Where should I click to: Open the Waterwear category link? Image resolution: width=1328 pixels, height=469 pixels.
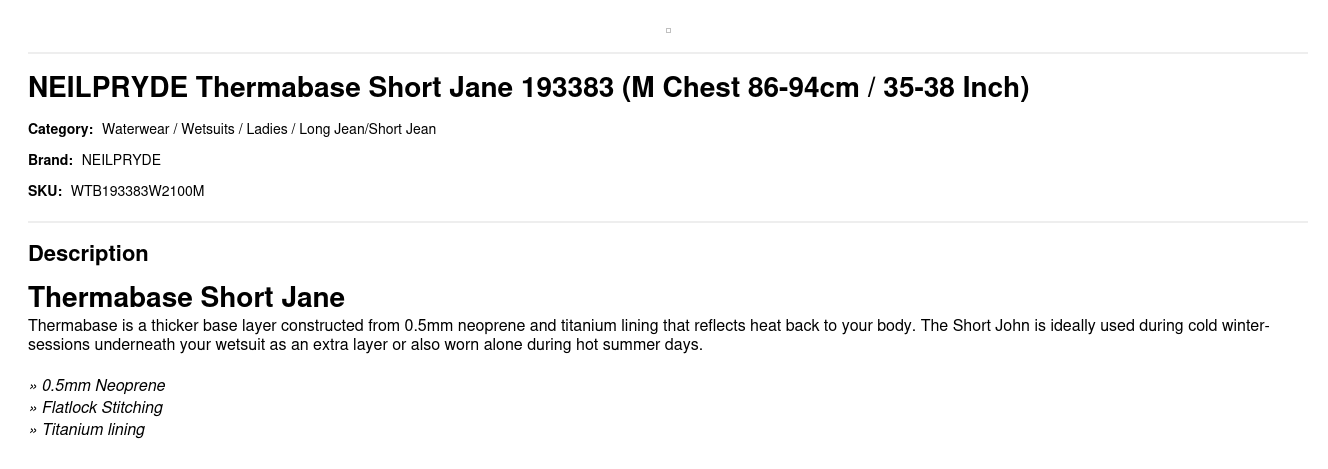coord(135,129)
